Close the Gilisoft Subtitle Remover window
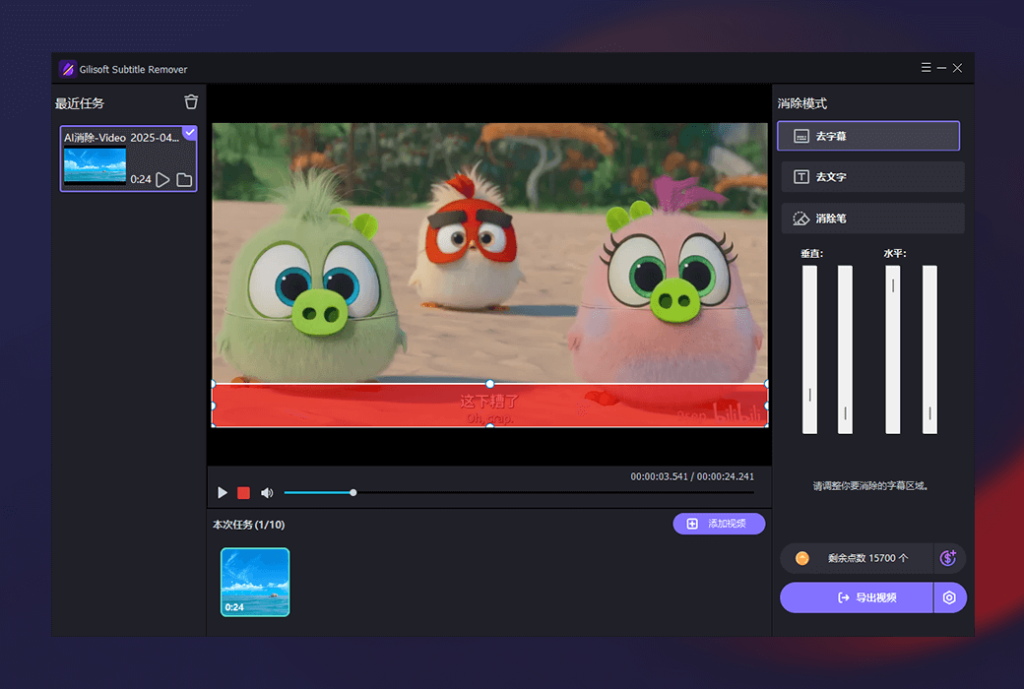The image size is (1024, 689). 957,68
